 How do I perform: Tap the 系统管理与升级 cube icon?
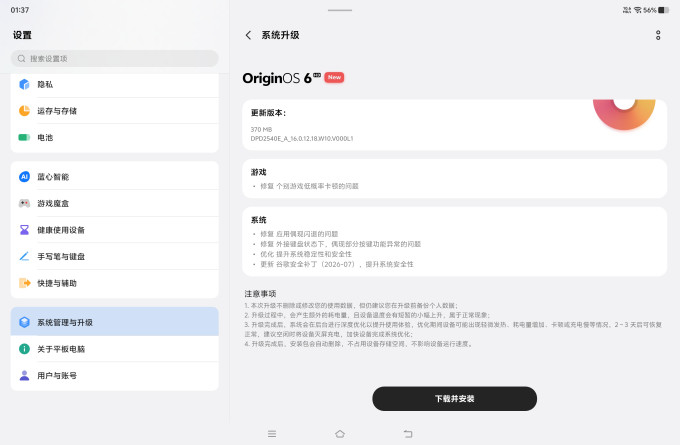pos(24,322)
